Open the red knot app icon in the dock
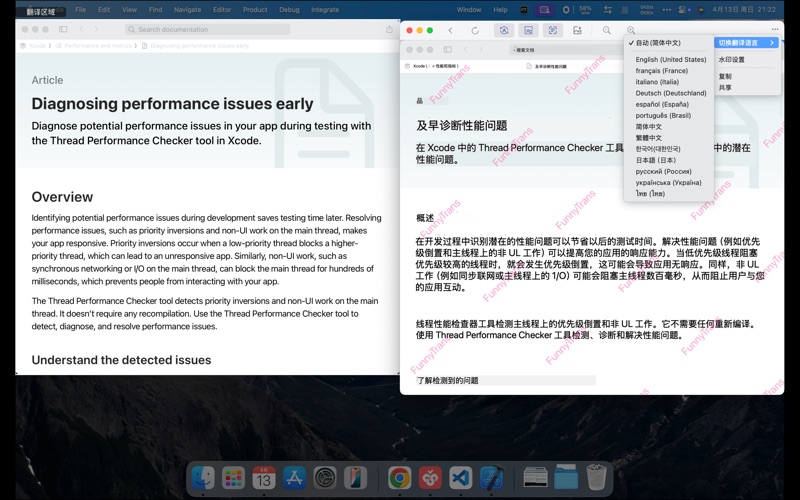 [430, 478]
